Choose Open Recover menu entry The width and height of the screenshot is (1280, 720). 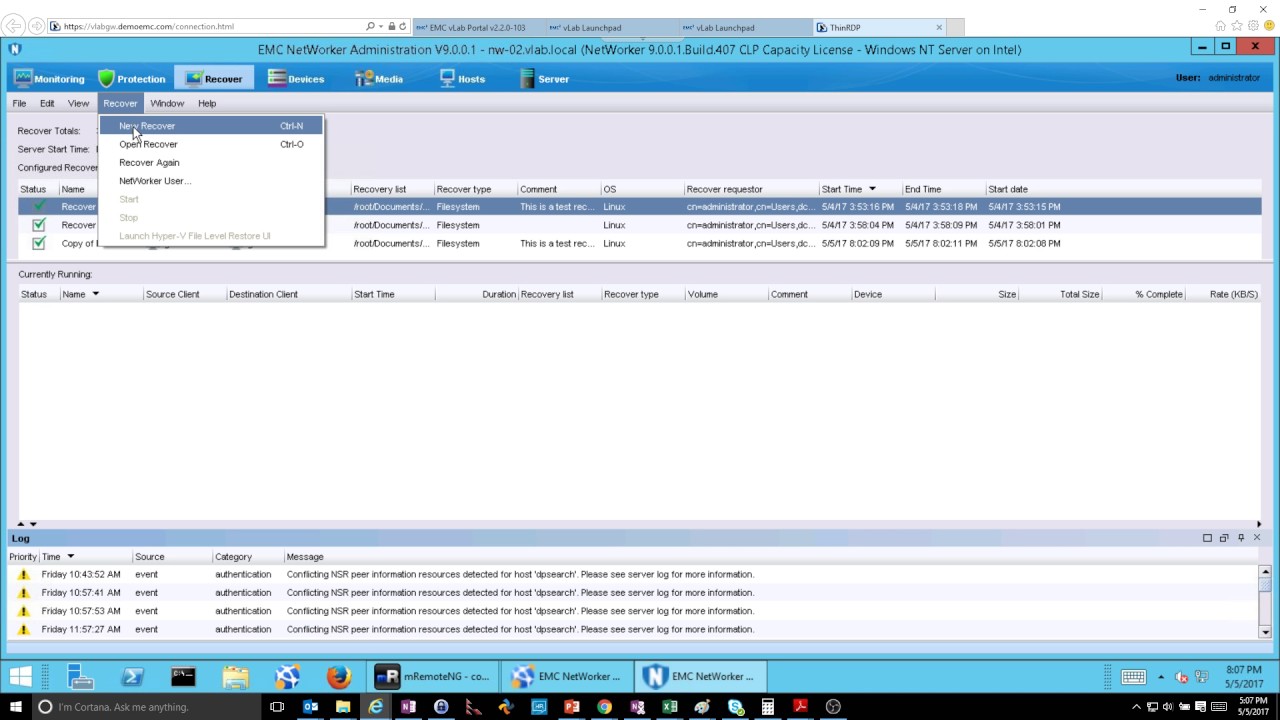tap(211, 144)
